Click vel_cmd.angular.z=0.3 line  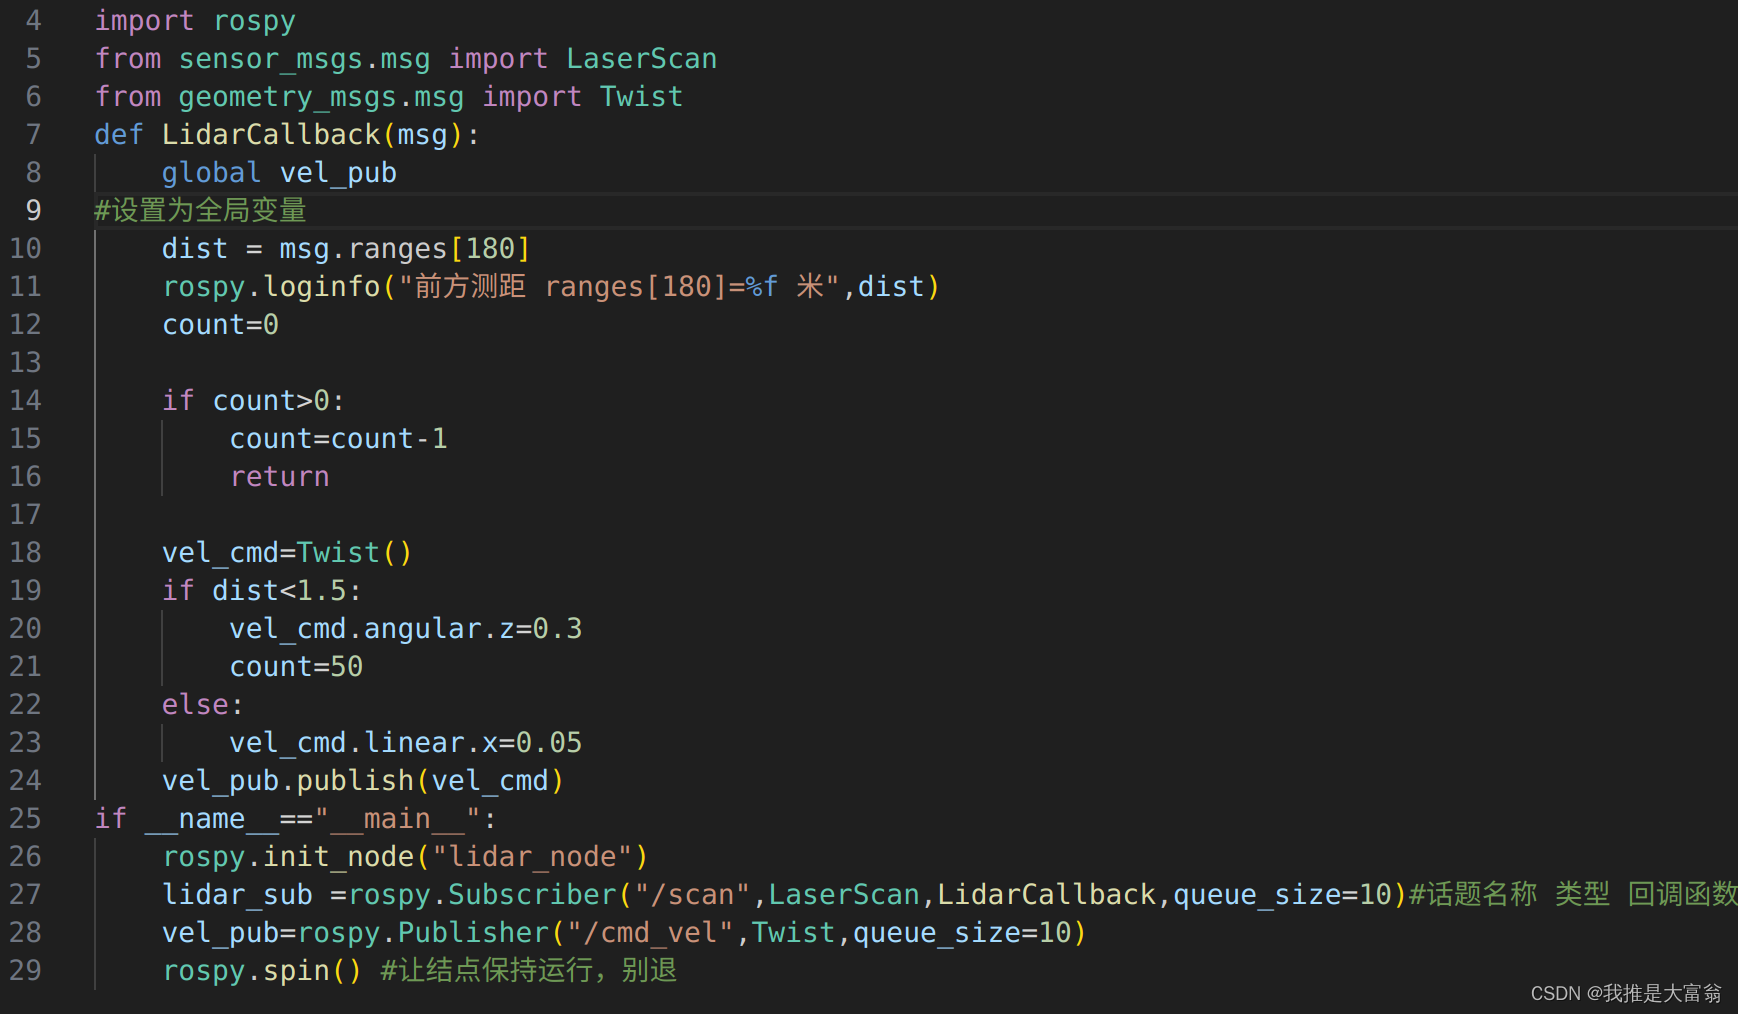(405, 629)
